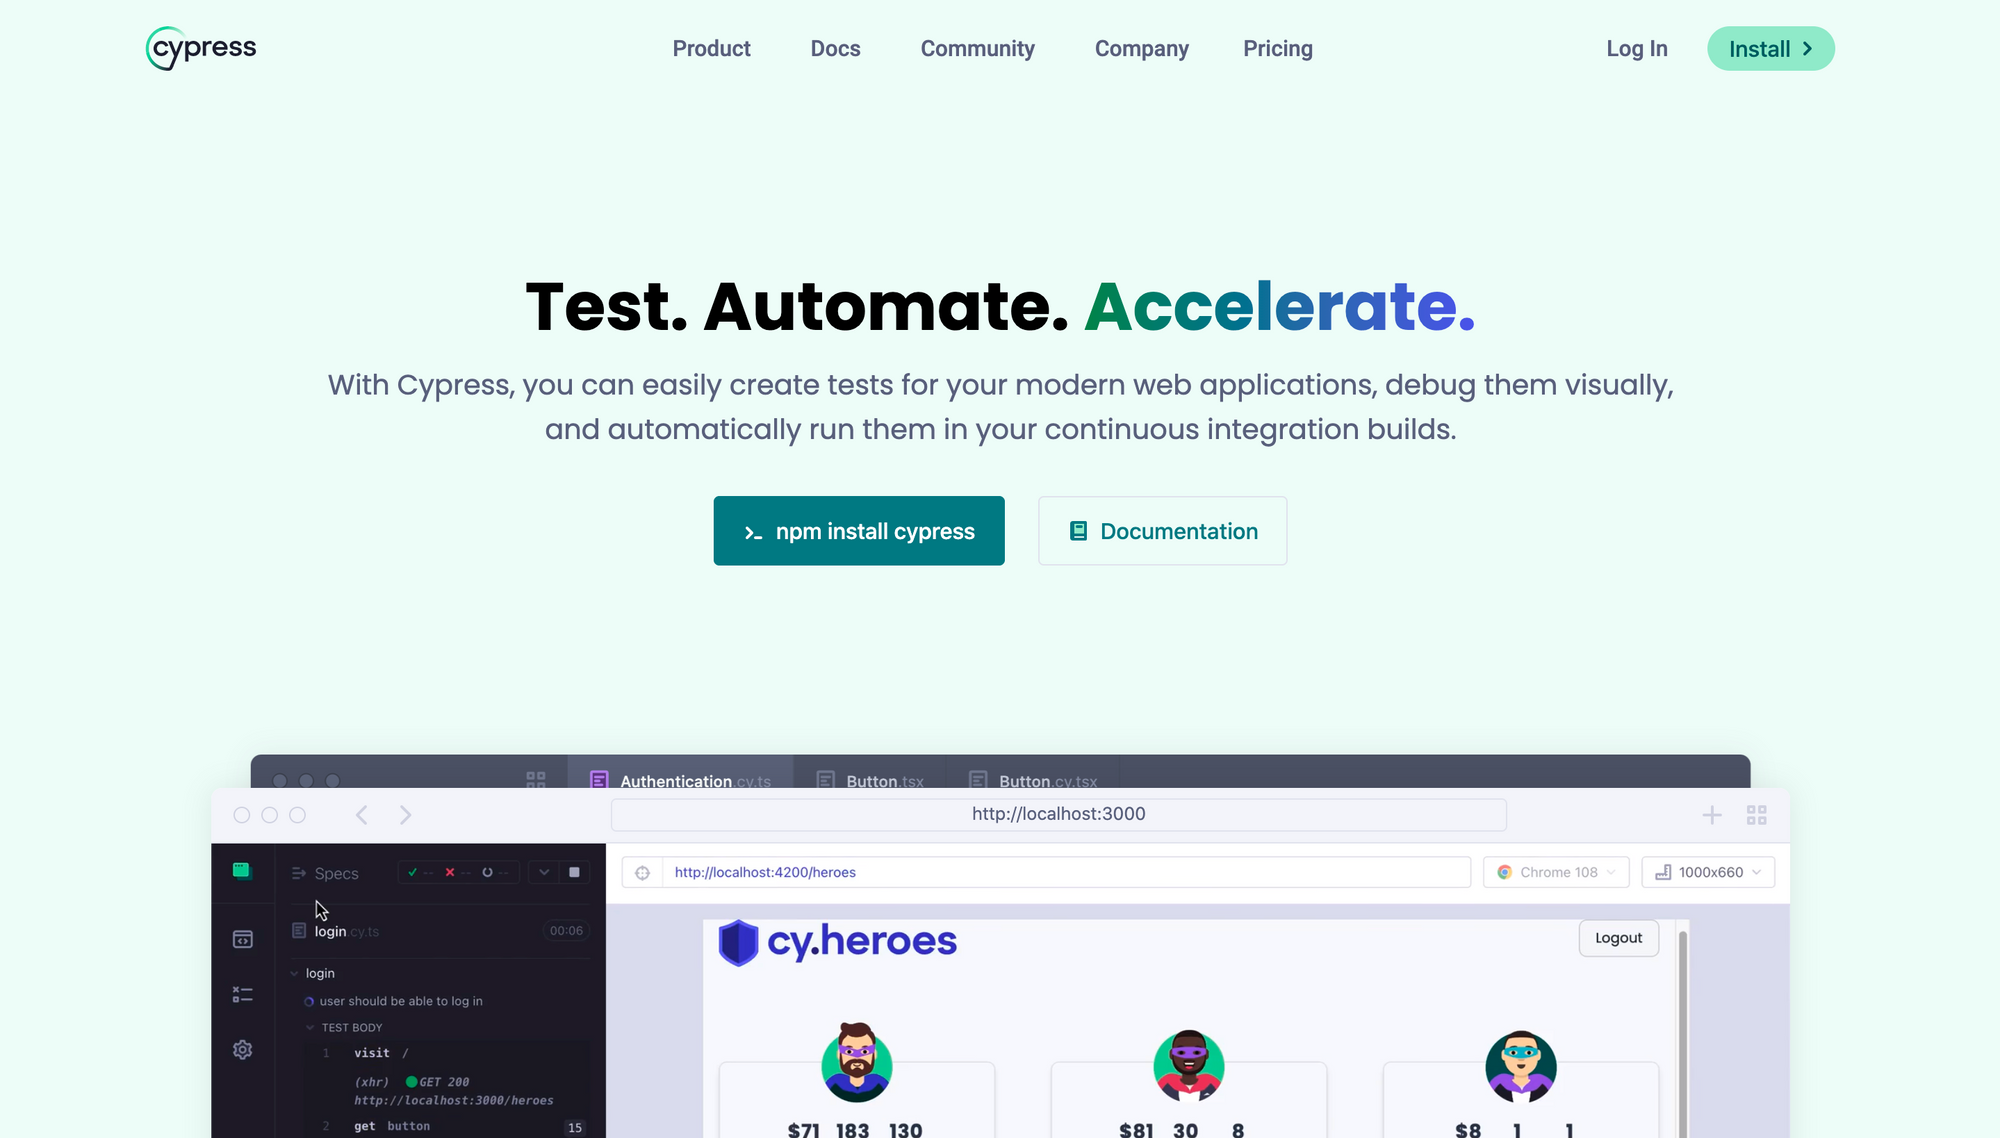
Task: Click the viewport size 1000x660 dropdown
Action: tap(1709, 871)
